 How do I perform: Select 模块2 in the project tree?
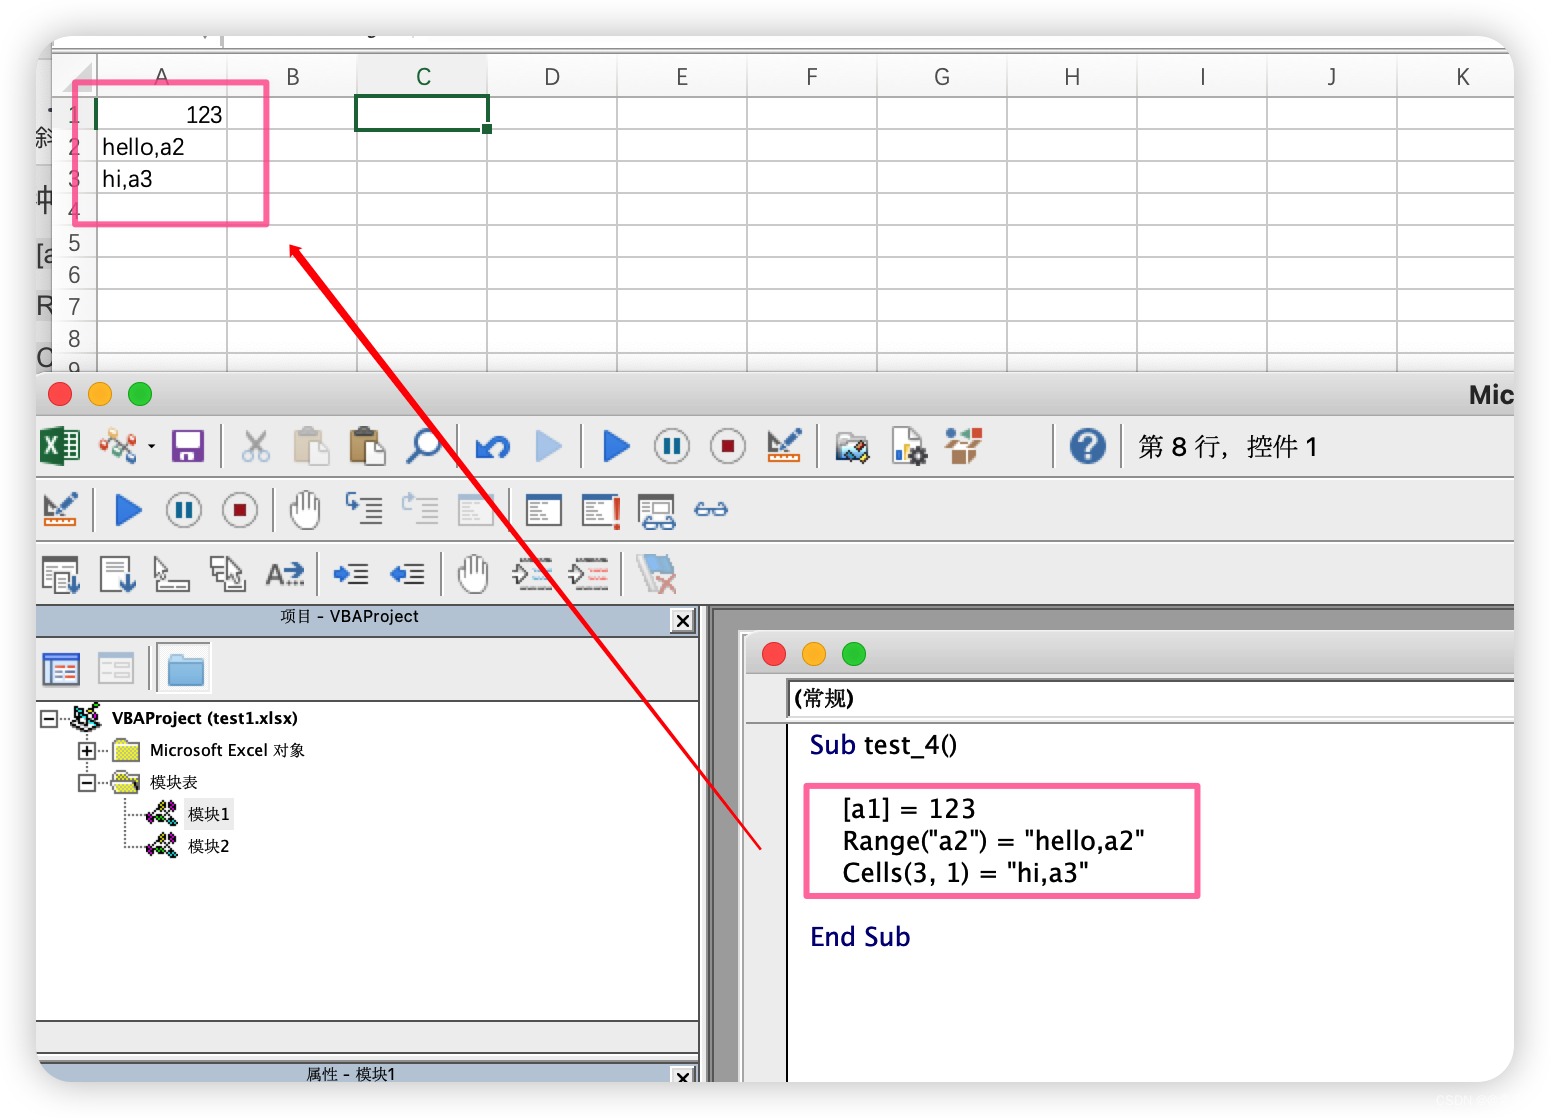tap(209, 846)
